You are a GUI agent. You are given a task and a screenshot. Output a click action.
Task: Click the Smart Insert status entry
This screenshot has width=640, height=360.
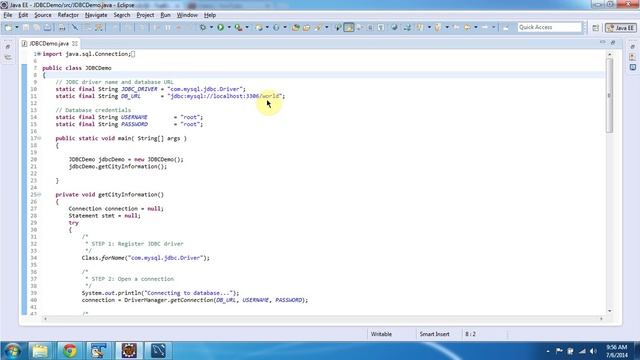[x=434, y=334]
